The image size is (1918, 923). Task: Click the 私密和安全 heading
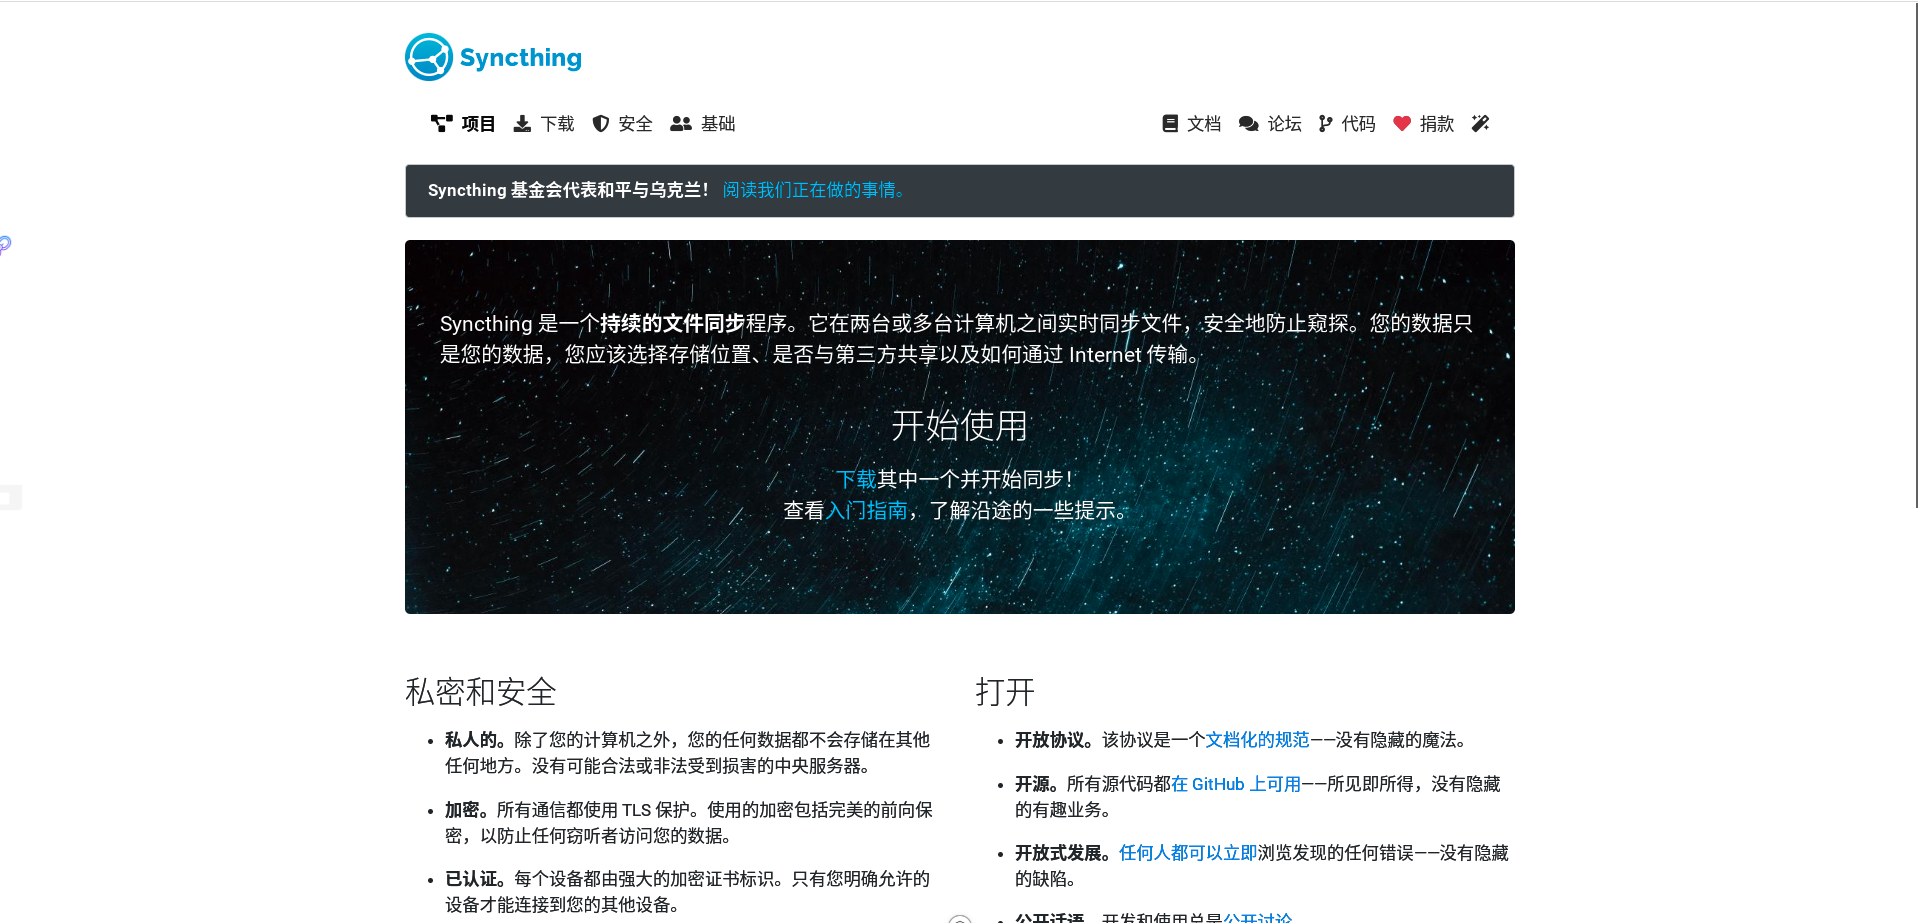click(x=481, y=692)
